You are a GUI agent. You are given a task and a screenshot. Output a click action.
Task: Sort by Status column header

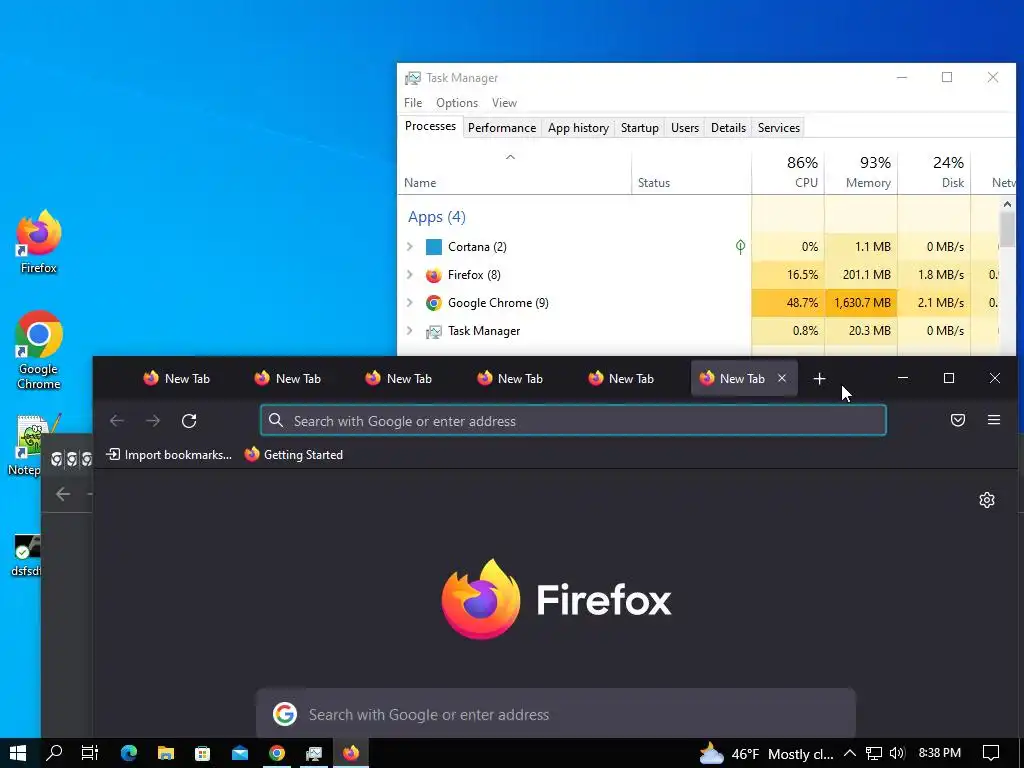691,172
